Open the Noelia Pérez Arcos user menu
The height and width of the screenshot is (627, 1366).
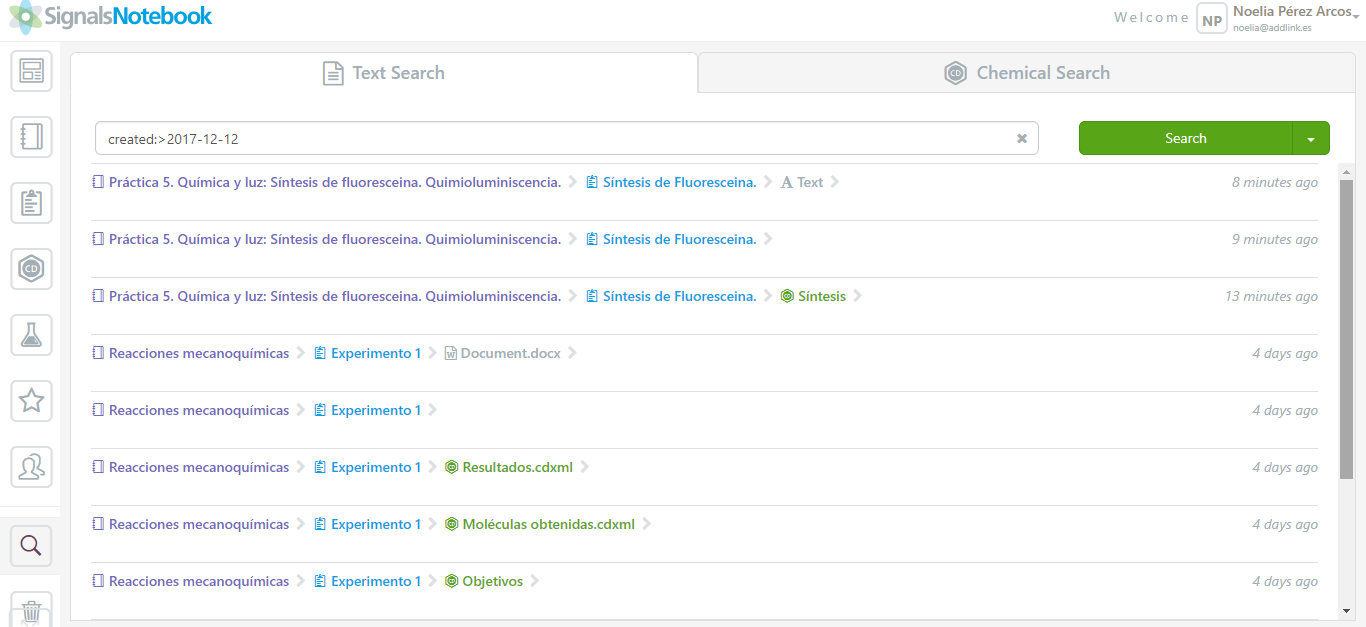pyautogui.click(x=1290, y=17)
